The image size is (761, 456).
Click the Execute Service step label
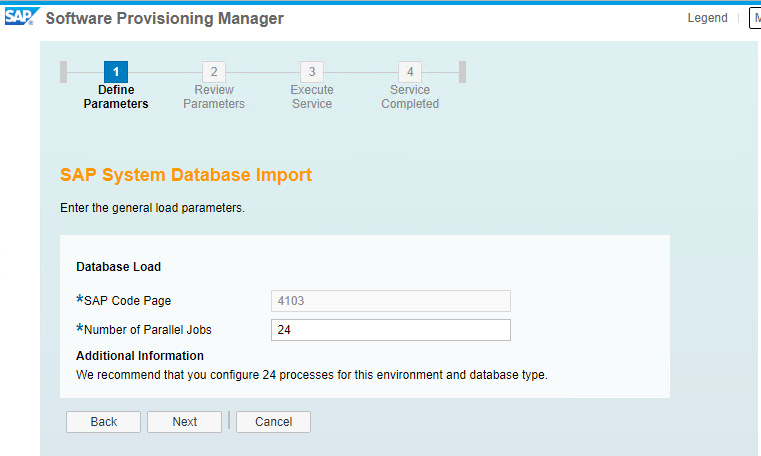(x=312, y=97)
